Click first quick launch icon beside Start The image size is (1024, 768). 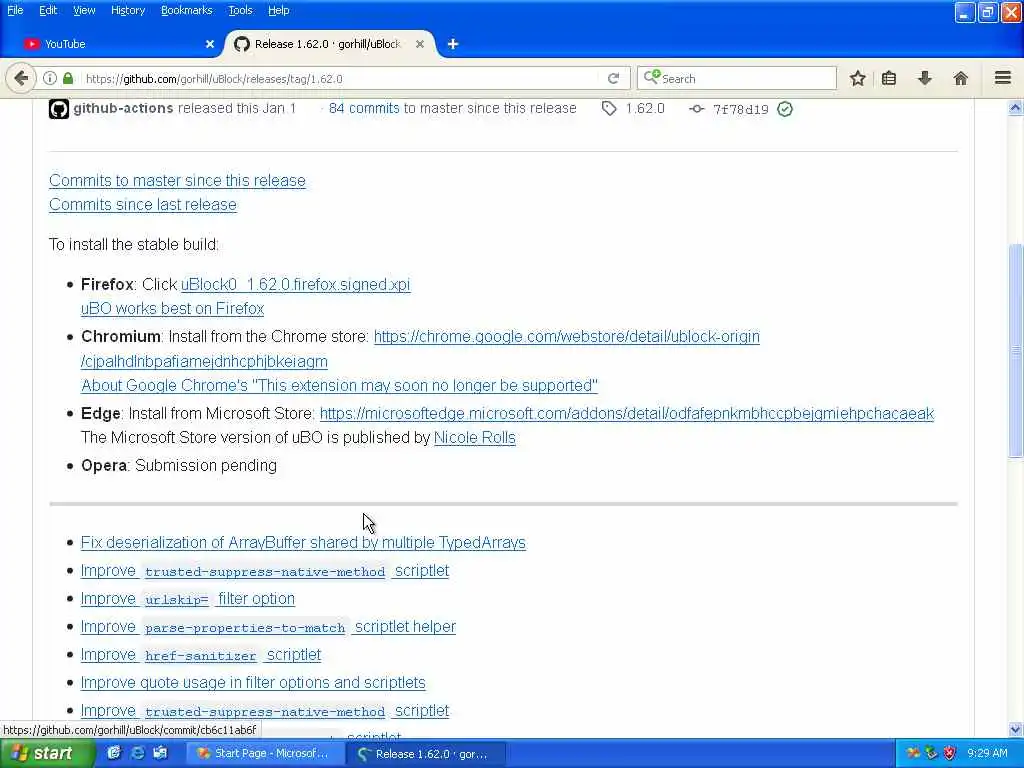point(114,753)
